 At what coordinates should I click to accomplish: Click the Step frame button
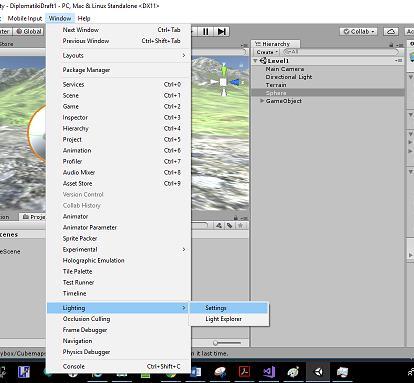[221, 31]
